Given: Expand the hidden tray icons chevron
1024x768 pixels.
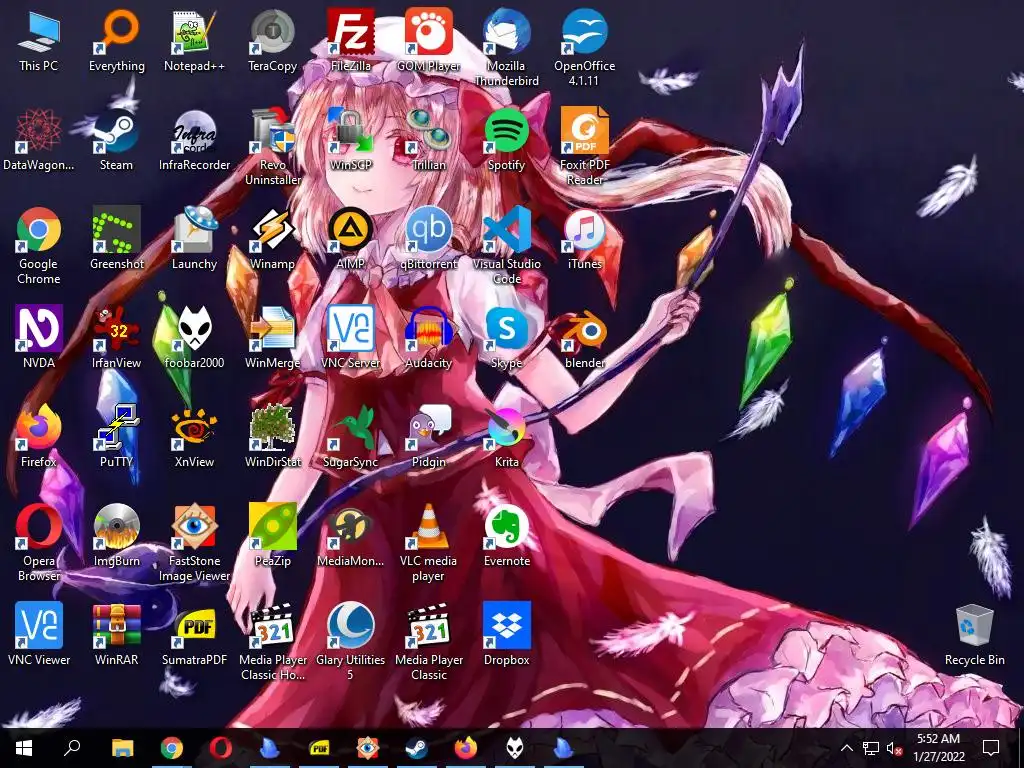Looking at the screenshot, I should click(846, 748).
